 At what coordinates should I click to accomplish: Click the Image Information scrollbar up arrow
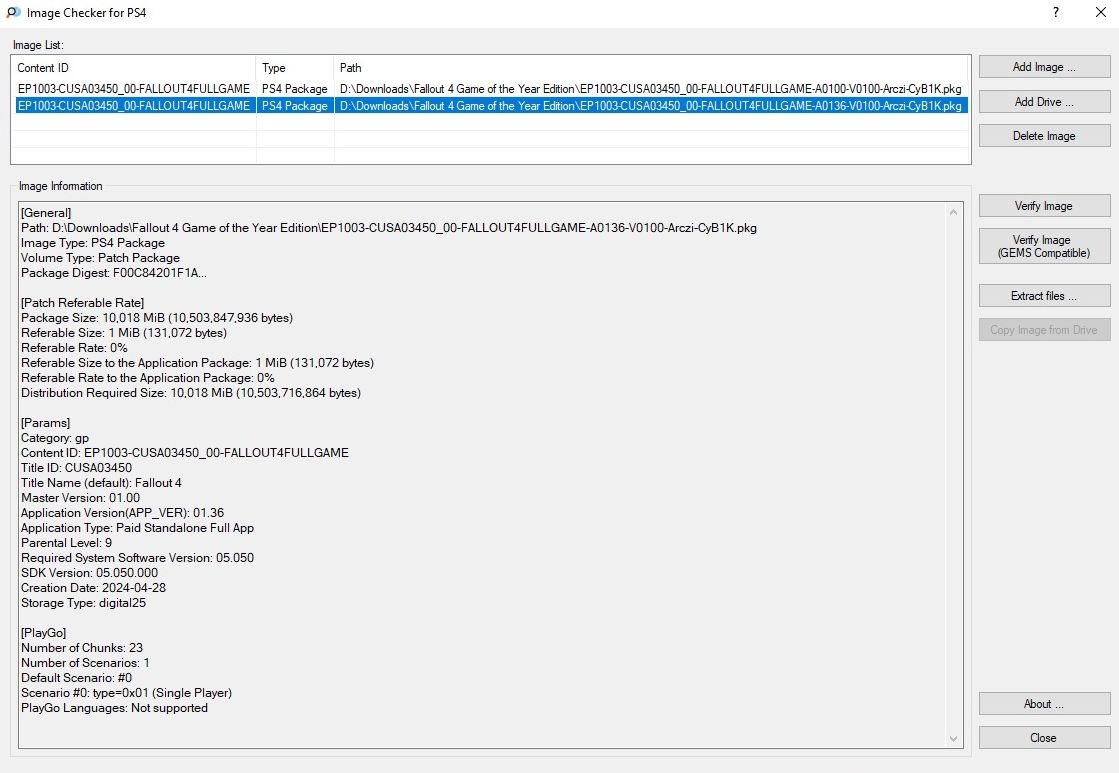(955, 212)
